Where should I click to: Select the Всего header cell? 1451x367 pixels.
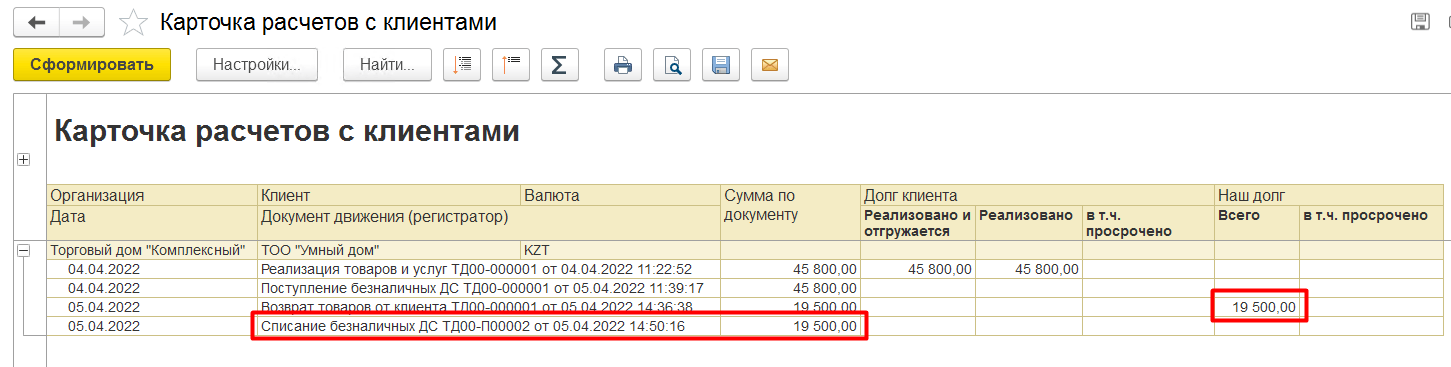(x=1256, y=223)
